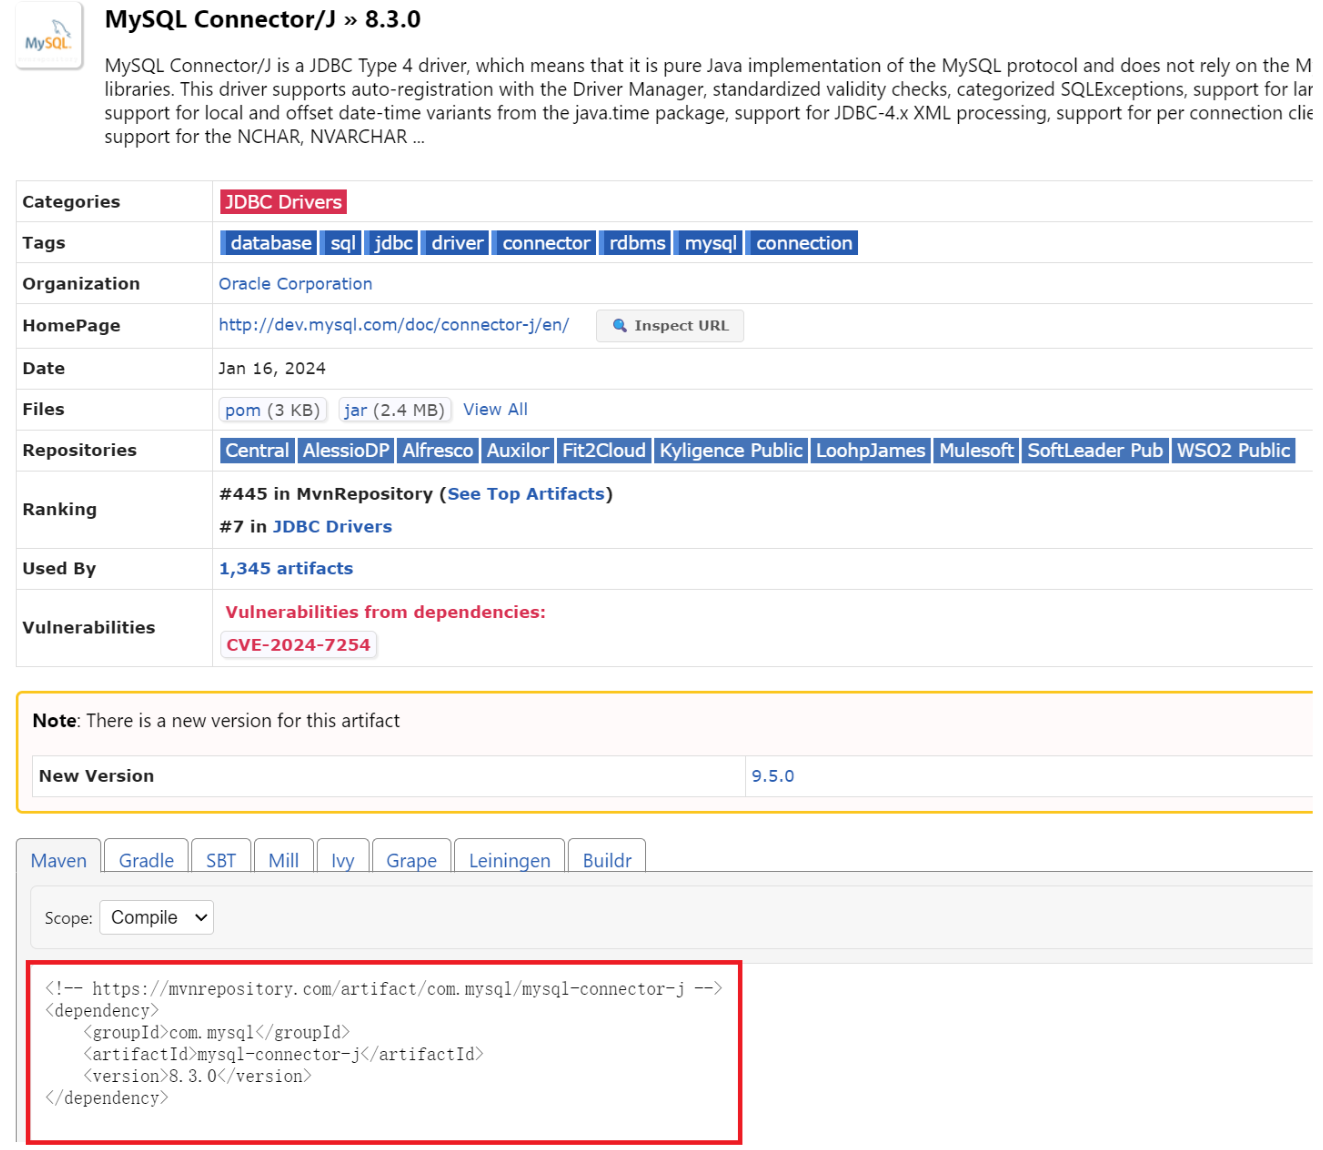
Task: Click the Vulnerabilities from dependencies label
Action: point(385,612)
